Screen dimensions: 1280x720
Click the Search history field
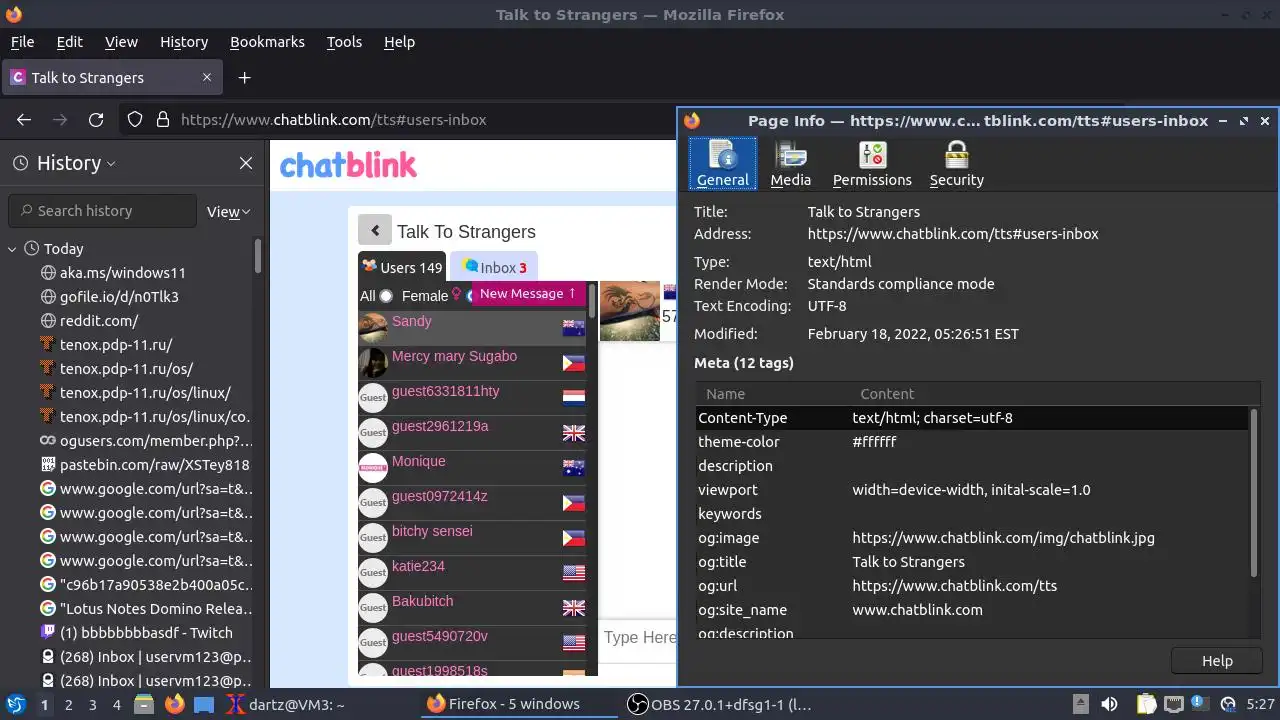102,211
